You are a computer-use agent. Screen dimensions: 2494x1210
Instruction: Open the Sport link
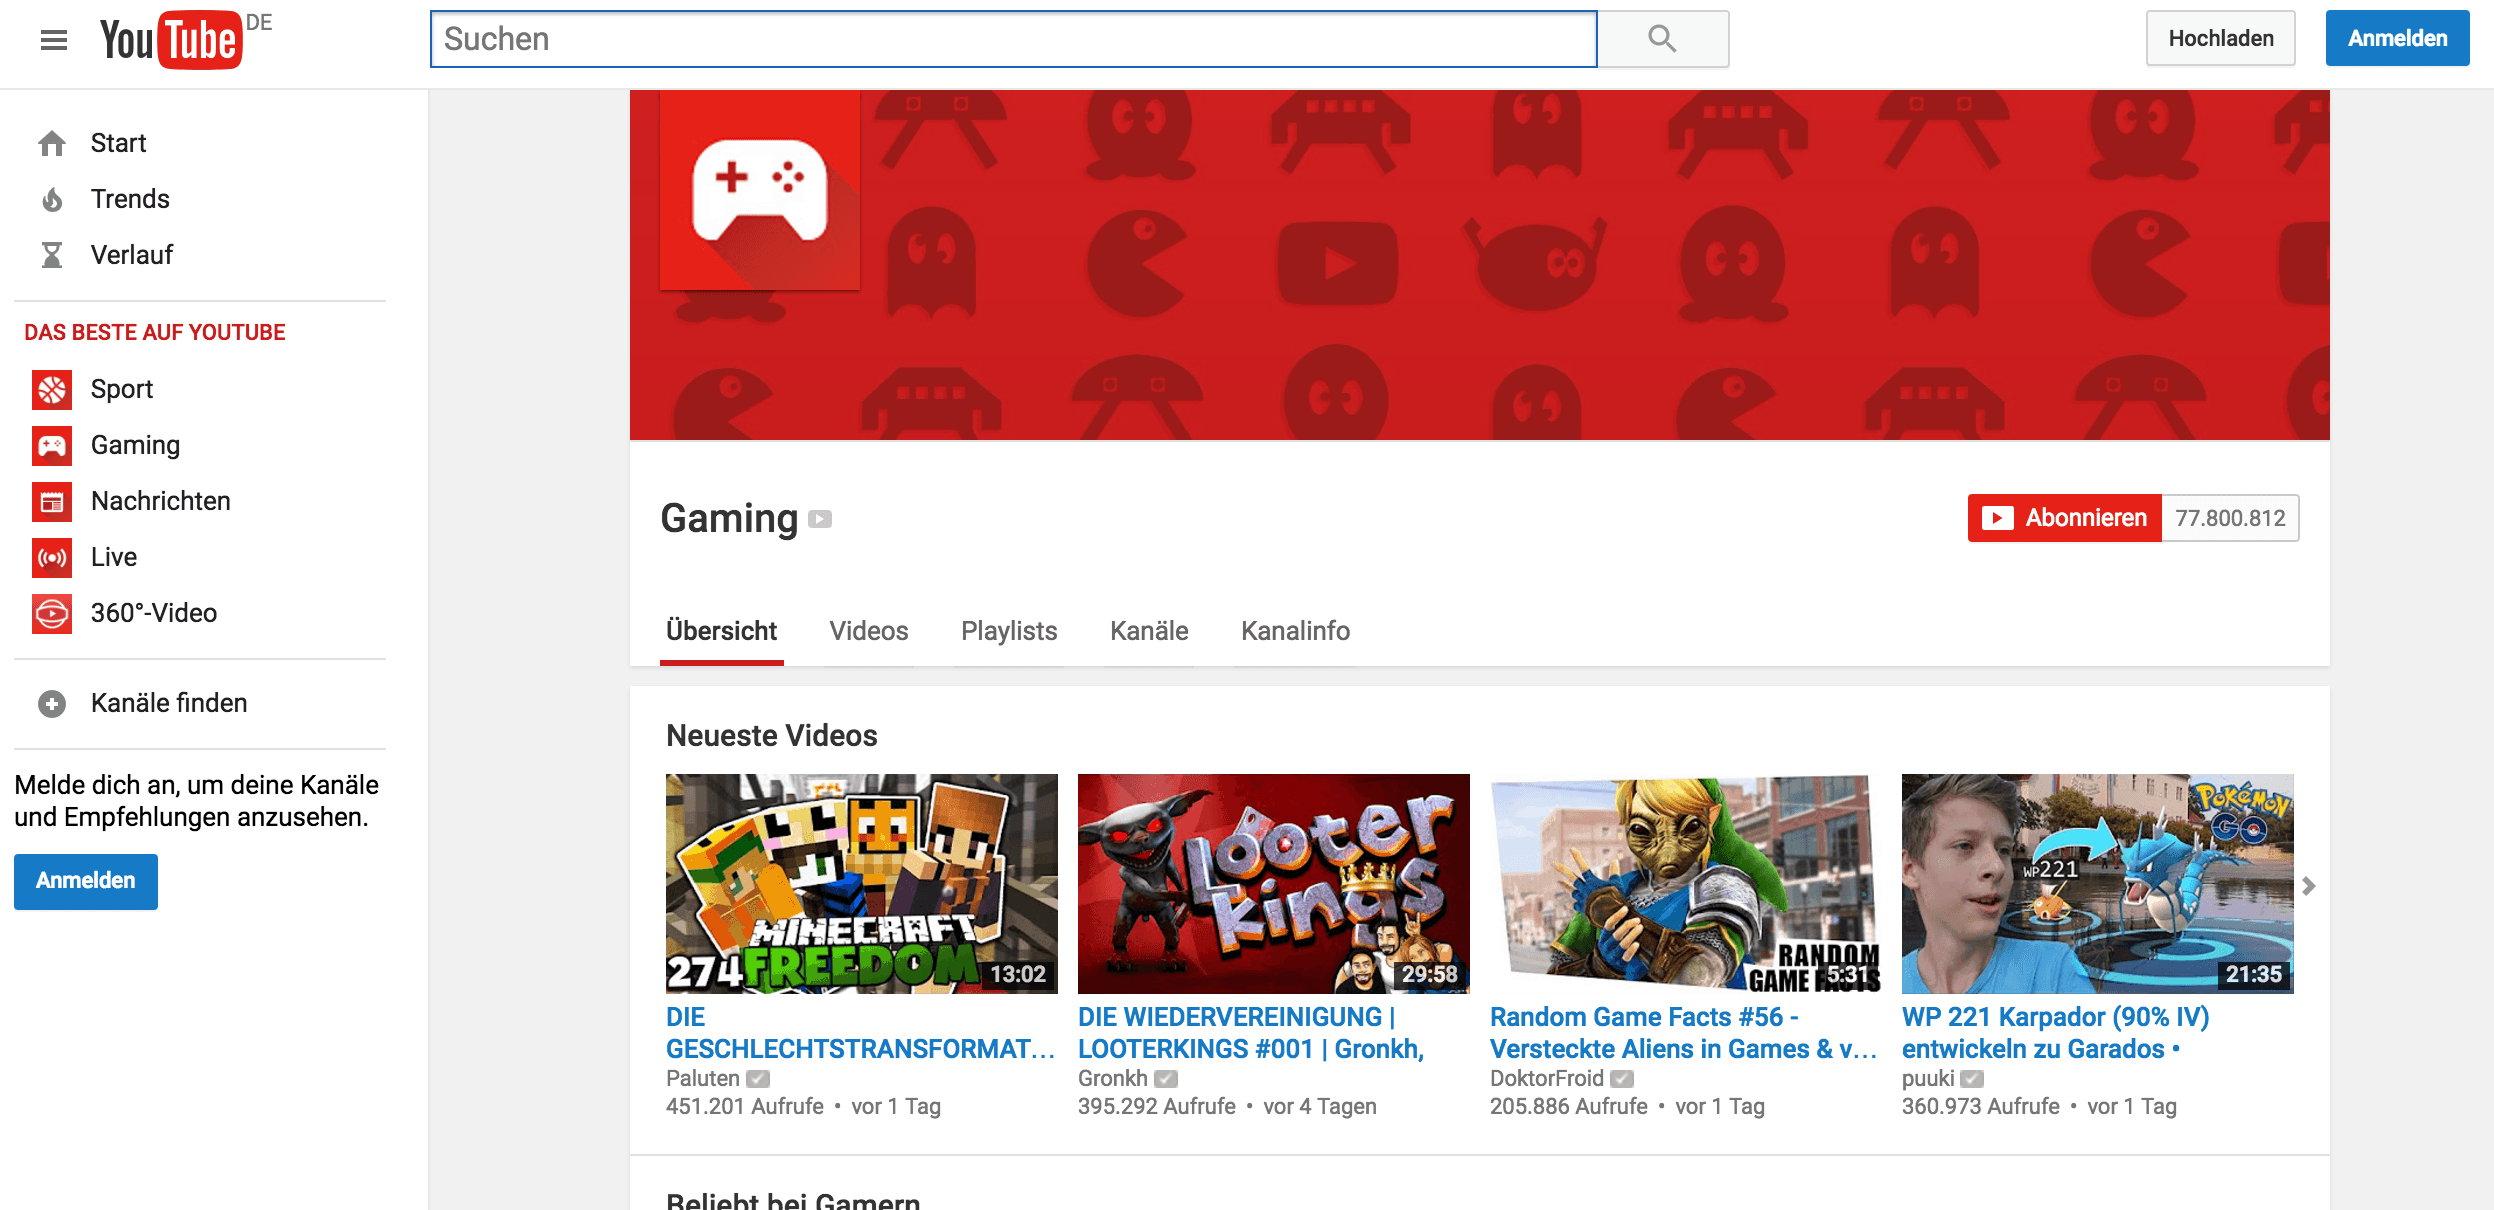pyautogui.click(x=122, y=390)
